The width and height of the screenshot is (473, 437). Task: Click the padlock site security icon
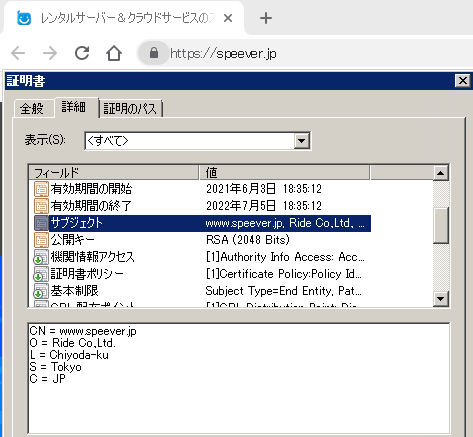coord(154,53)
